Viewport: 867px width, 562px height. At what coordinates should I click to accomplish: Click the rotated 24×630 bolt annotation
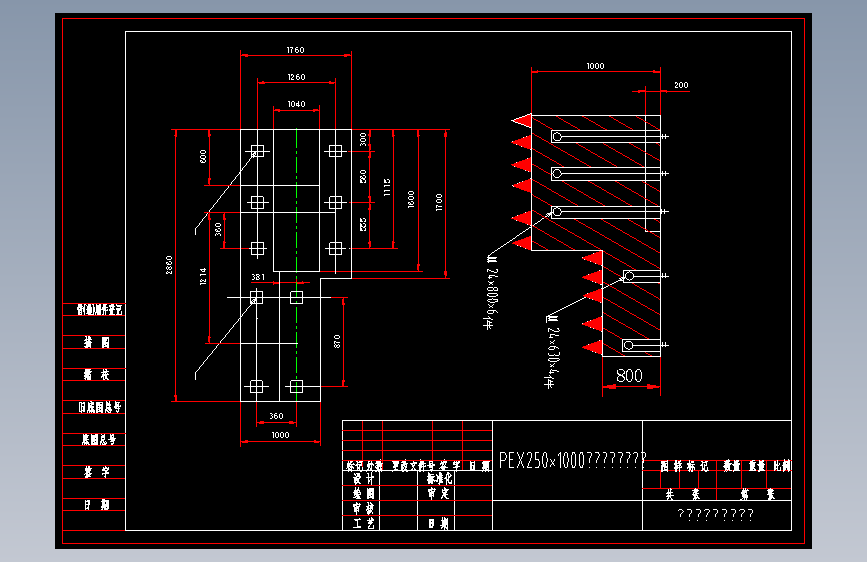point(553,352)
